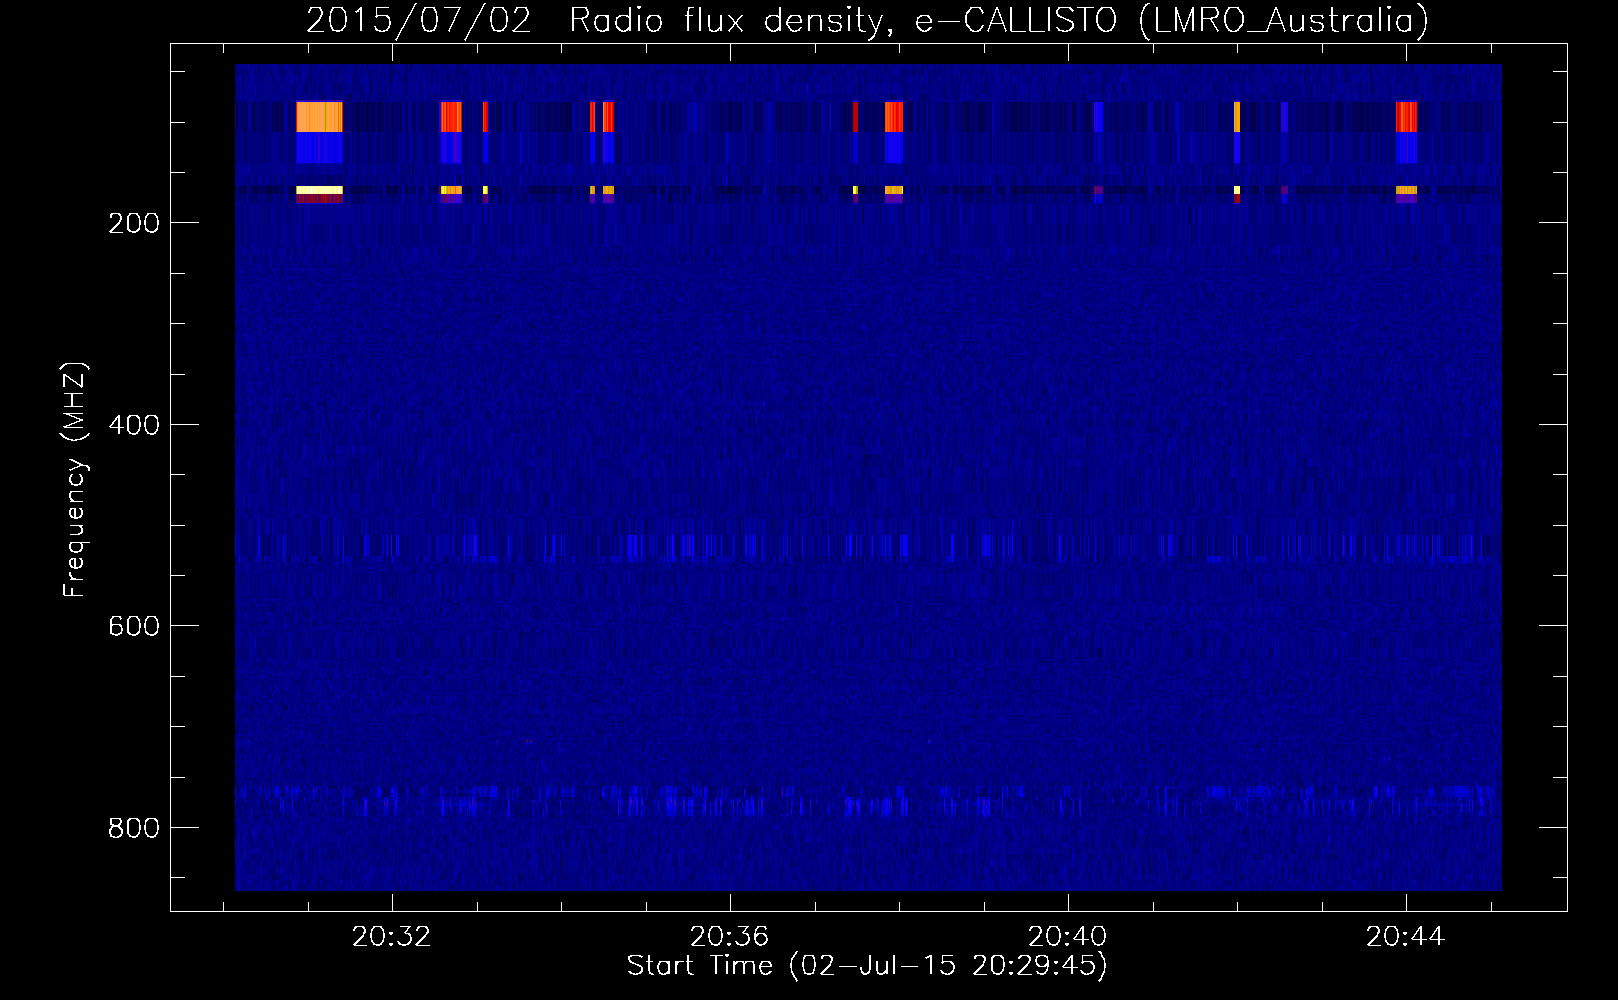Click the "Start Time (02-Jul-15 20:29:45)" label

pos(867,966)
